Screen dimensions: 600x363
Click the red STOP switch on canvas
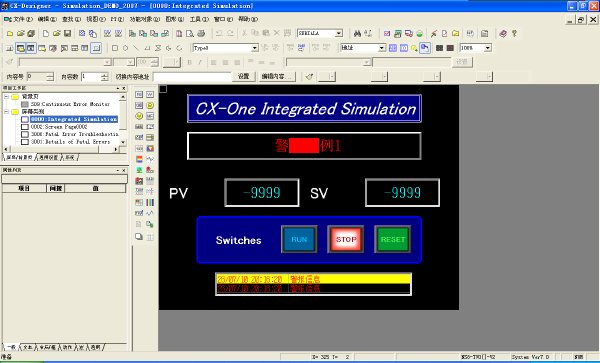pyautogui.click(x=346, y=239)
